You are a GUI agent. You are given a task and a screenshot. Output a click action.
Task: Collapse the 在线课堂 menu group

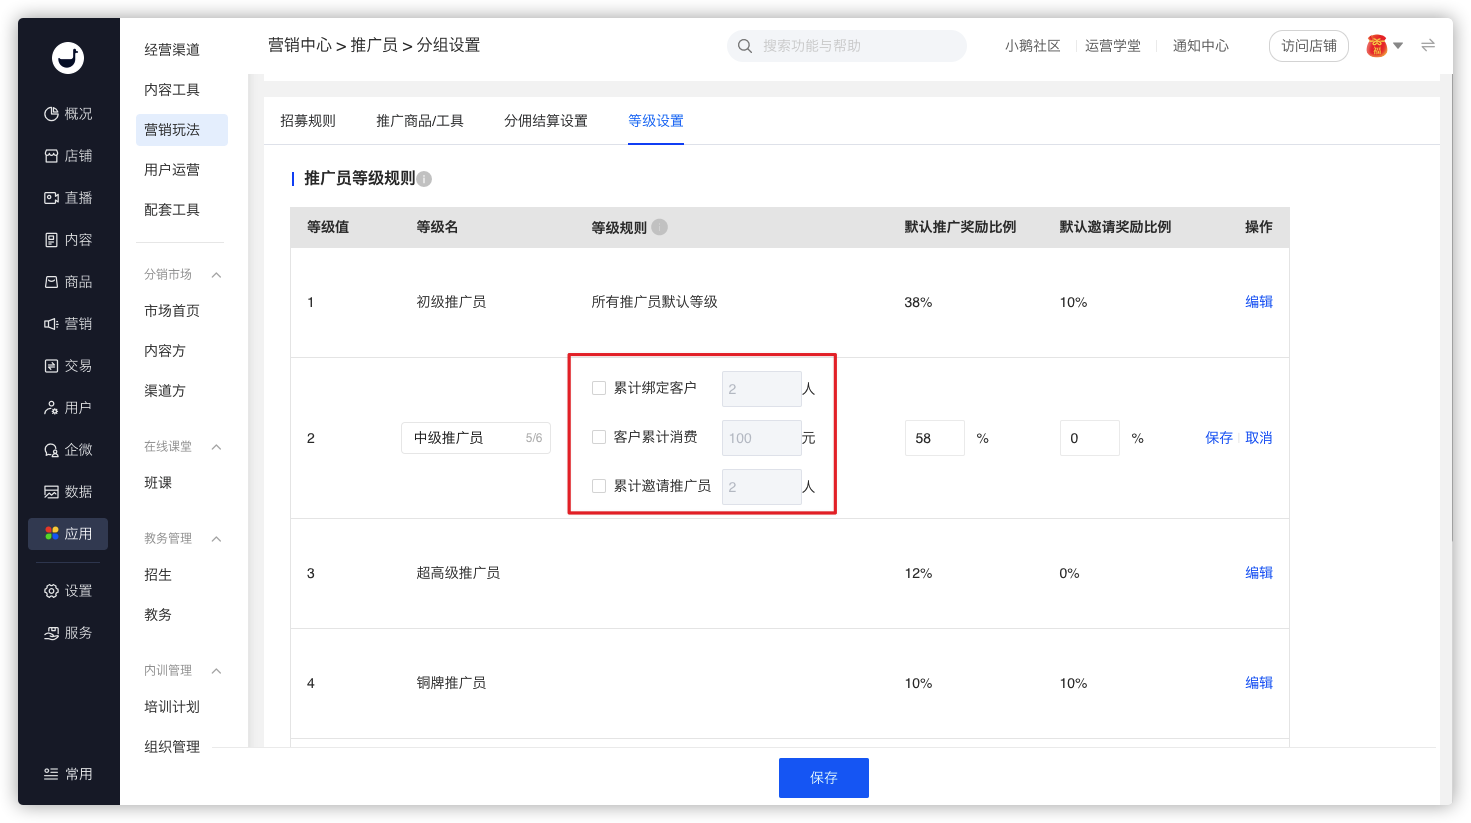(x=216, y=447)
